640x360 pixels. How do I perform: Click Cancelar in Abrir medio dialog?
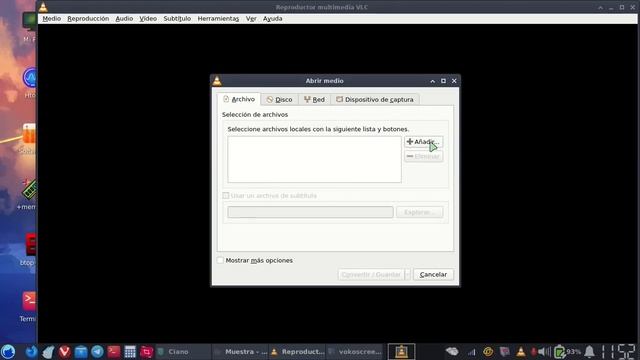pyautogui.click(x=433, y=275)
